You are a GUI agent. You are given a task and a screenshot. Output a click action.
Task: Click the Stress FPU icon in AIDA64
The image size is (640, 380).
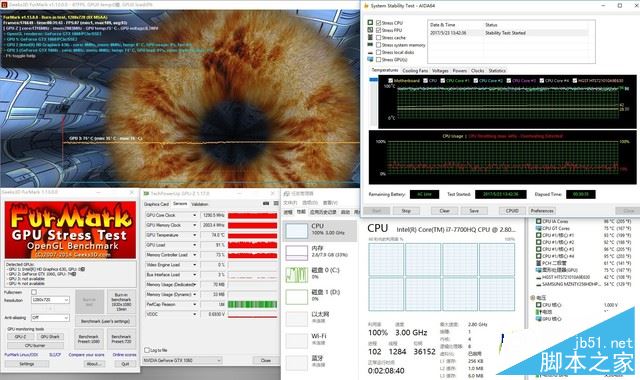coord(370,30)
